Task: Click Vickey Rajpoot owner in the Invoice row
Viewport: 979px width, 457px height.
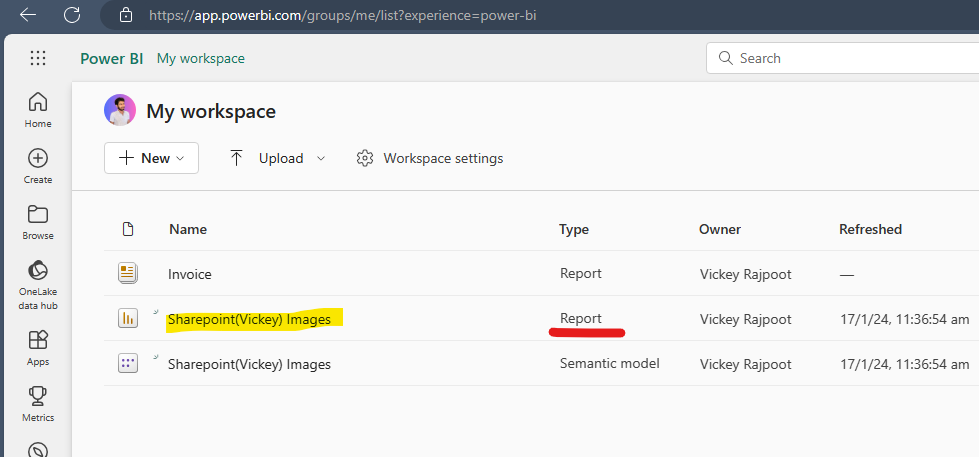Action: 745,274
